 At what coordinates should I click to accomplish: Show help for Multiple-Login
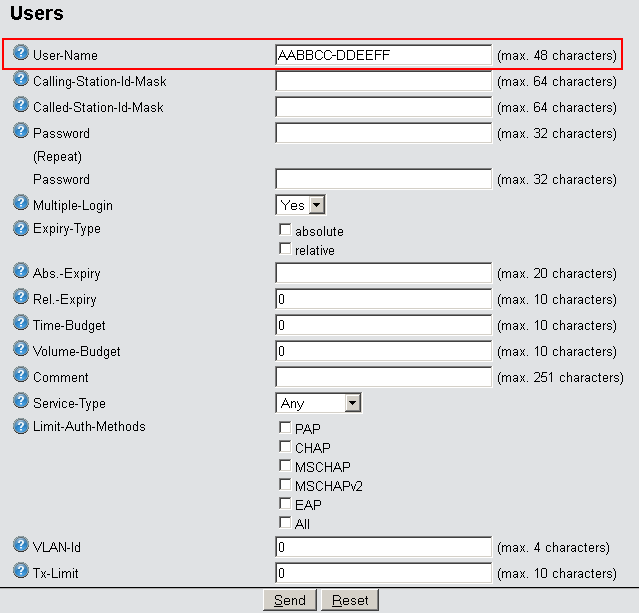tap(21, 202)
